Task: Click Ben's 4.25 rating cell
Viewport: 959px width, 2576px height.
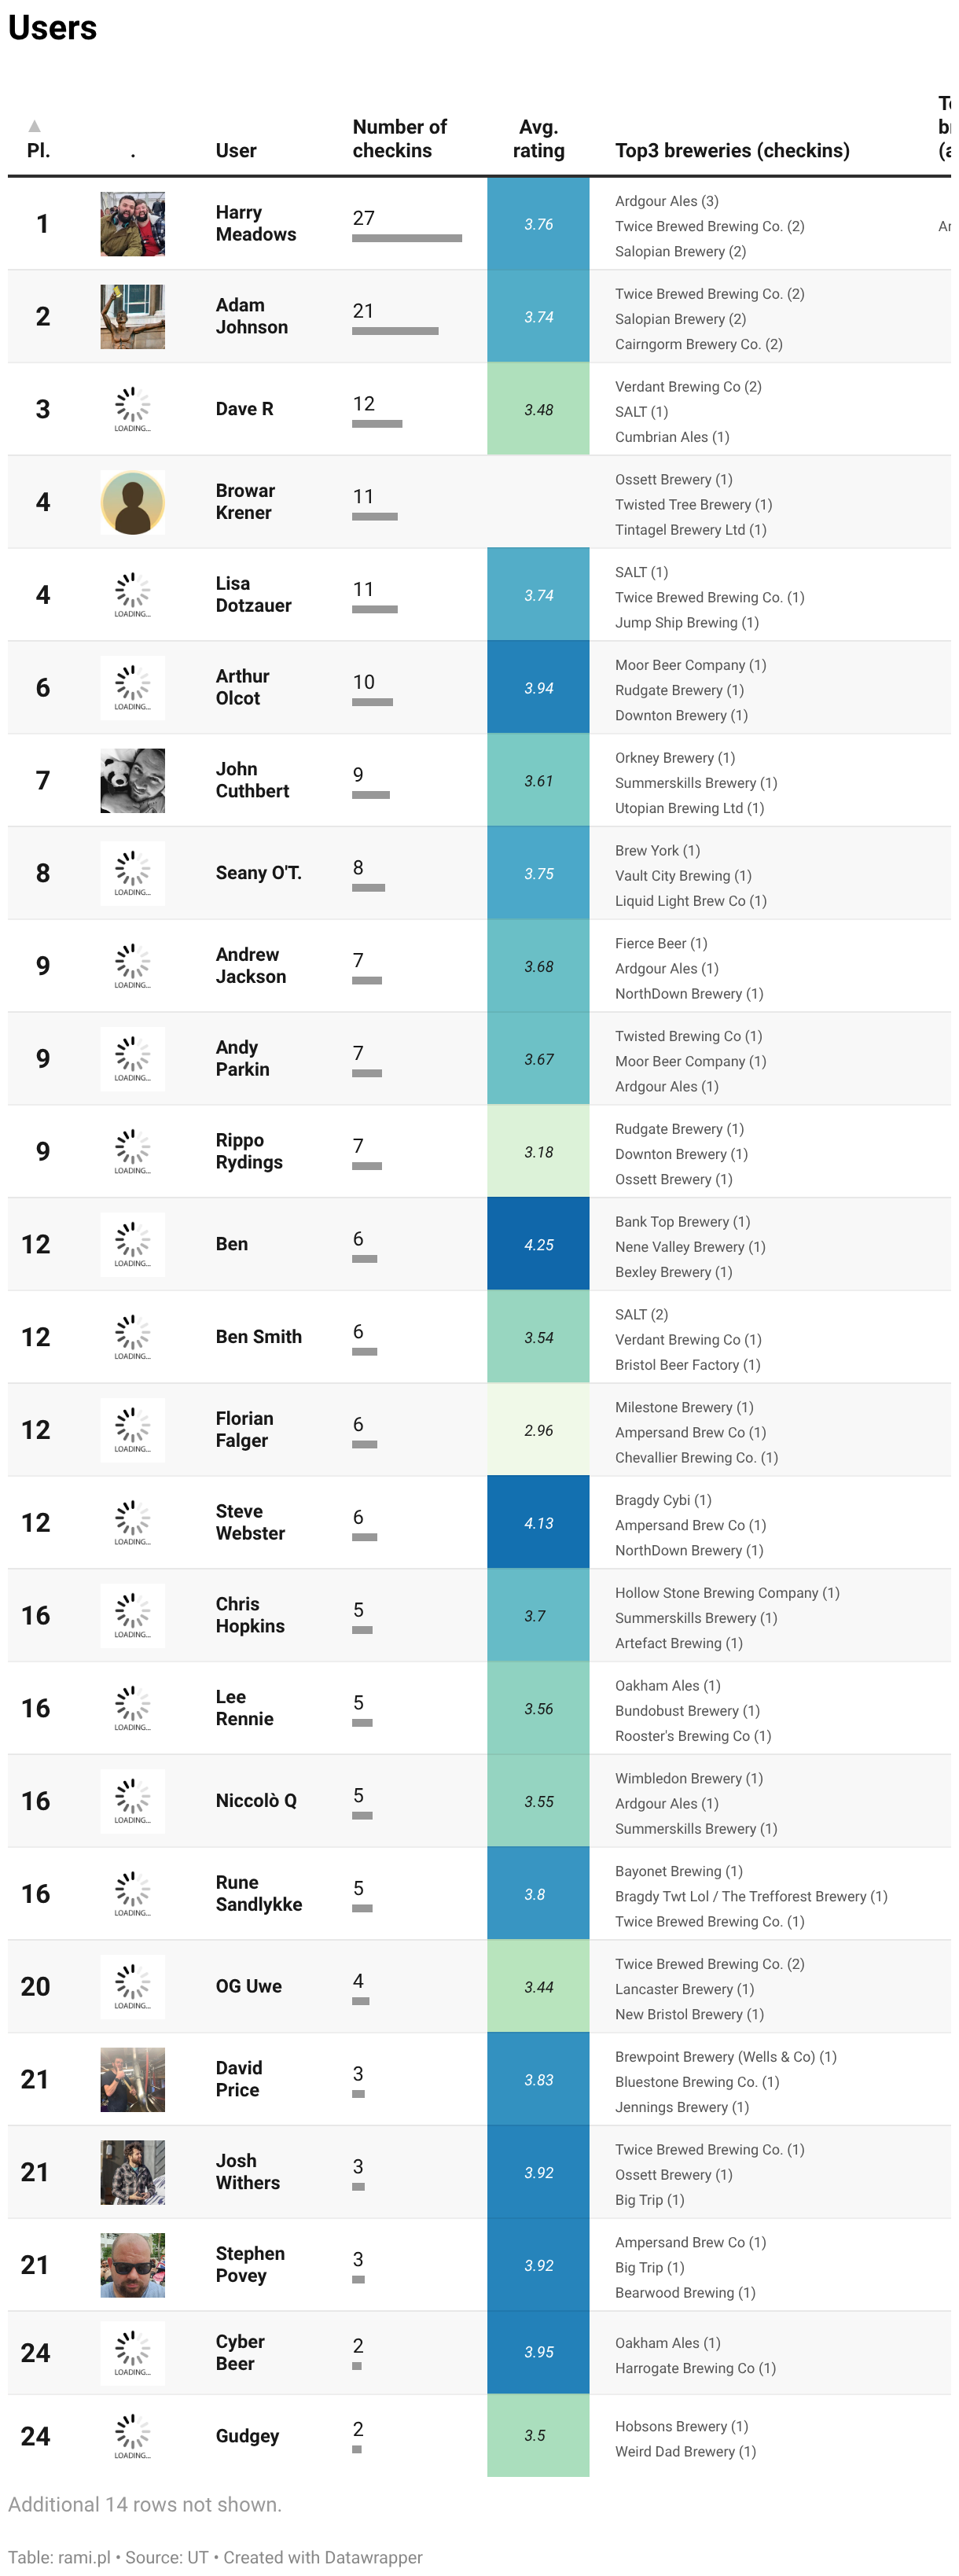Action: point(538,1244)
